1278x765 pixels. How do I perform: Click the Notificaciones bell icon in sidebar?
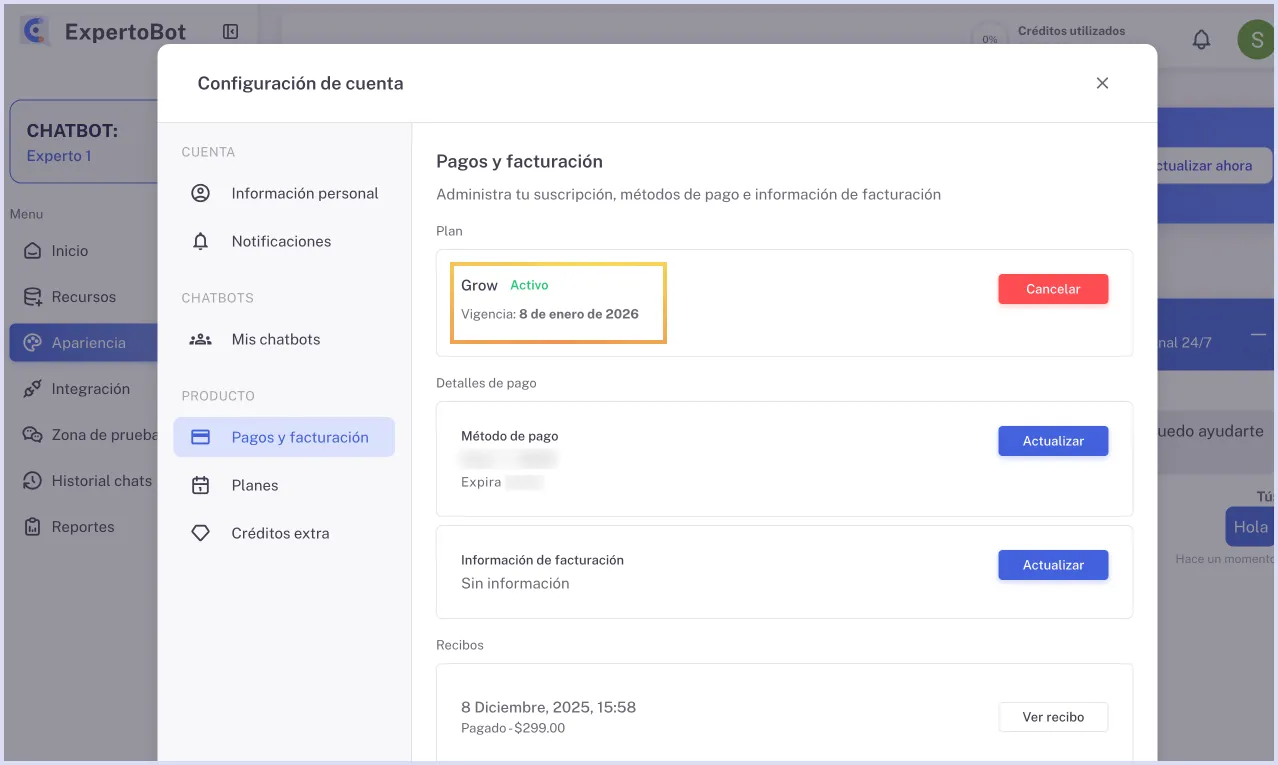[x=200, y=241]
